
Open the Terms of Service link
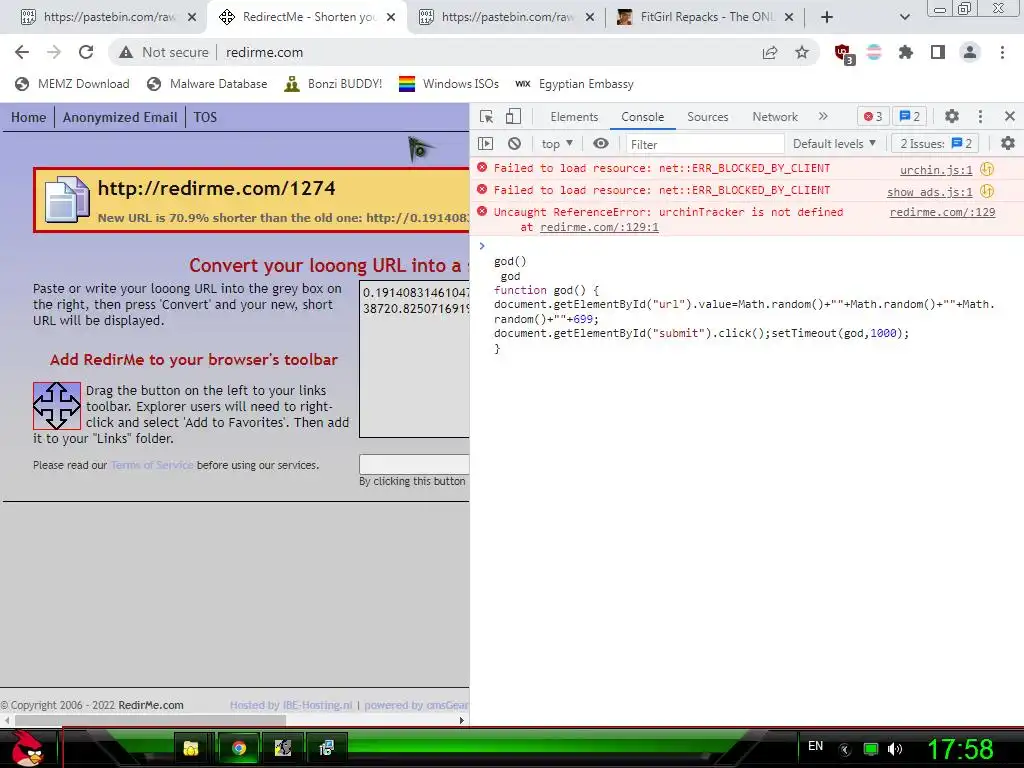click(152, 465)
